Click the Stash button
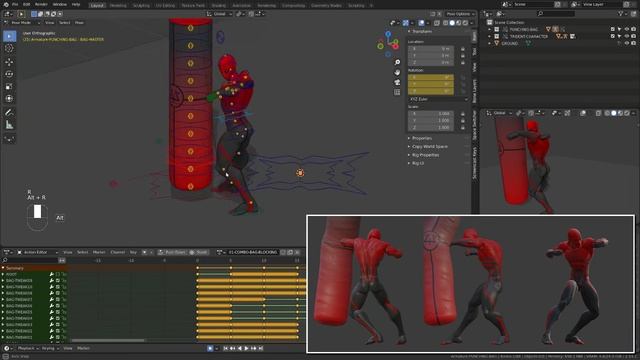The image size is (640, 360). [x=199, y=252]
